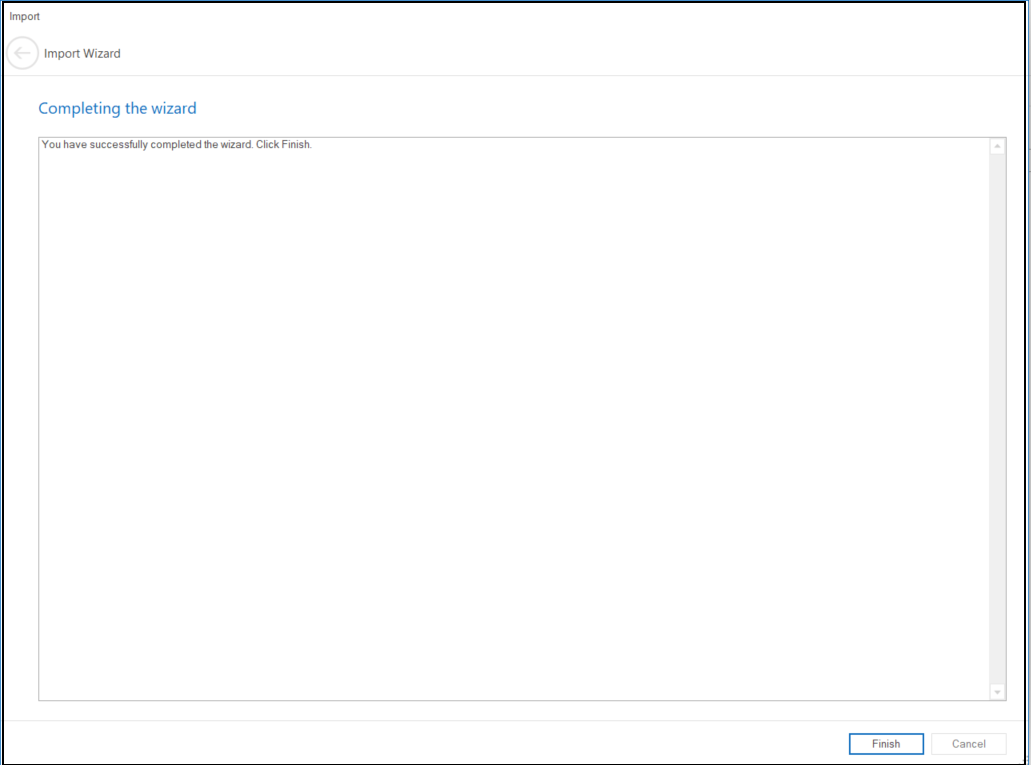This screenshot has width=1031, height=765.
Task: Click the vertical scrollbar track
Action: 997,420
